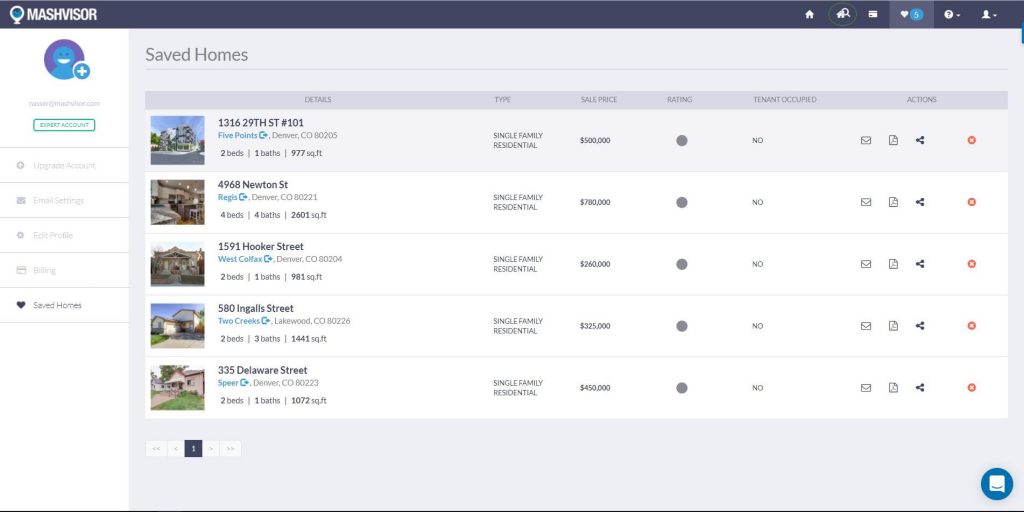The image size is (1024, 512).
Task: Open the user account dropdown menu
Action: 988,14
